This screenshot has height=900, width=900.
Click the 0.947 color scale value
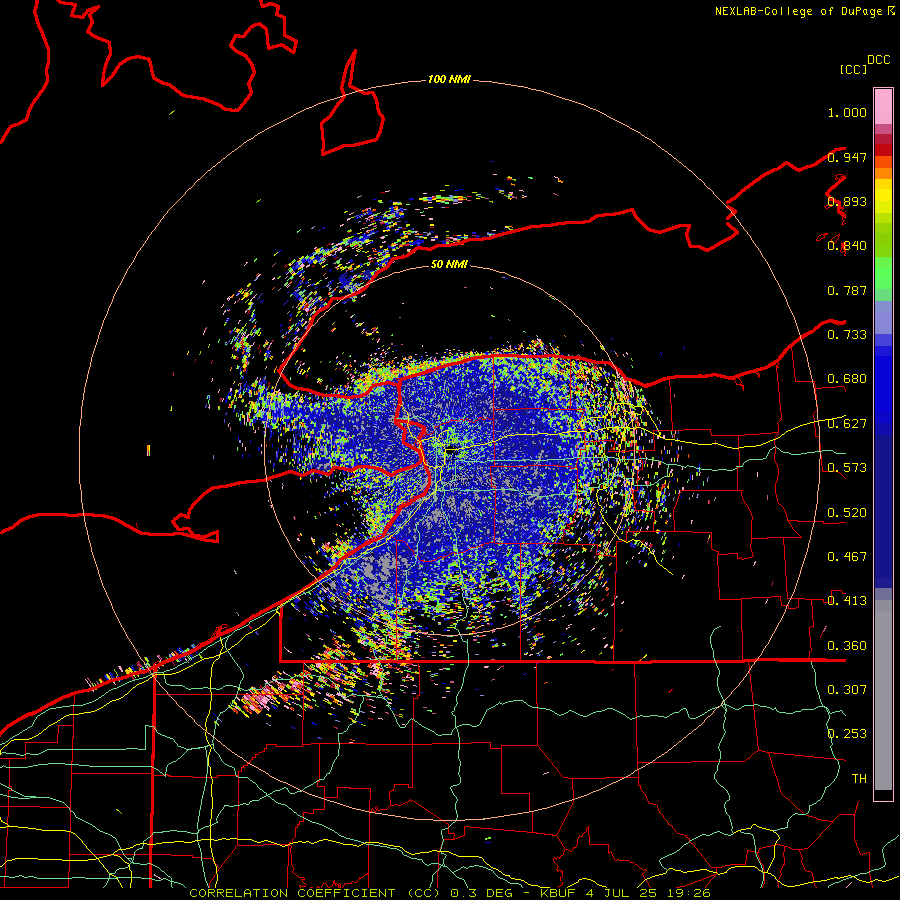pos(847,157)
